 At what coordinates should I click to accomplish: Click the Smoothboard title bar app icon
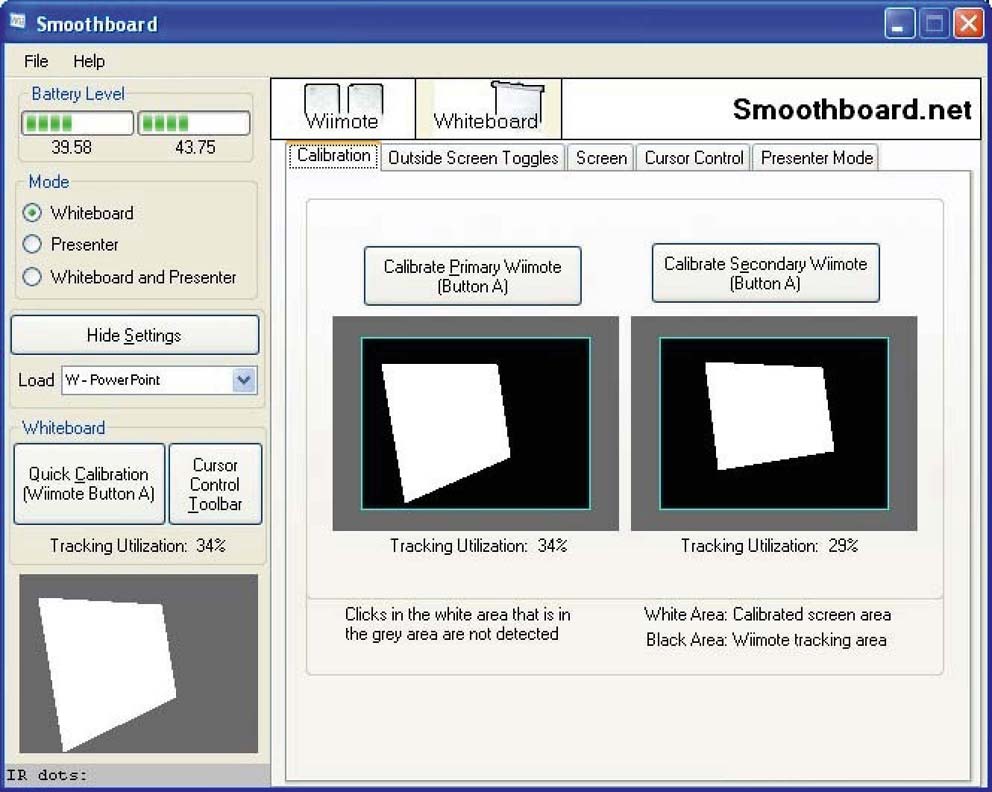click(17, 22)
